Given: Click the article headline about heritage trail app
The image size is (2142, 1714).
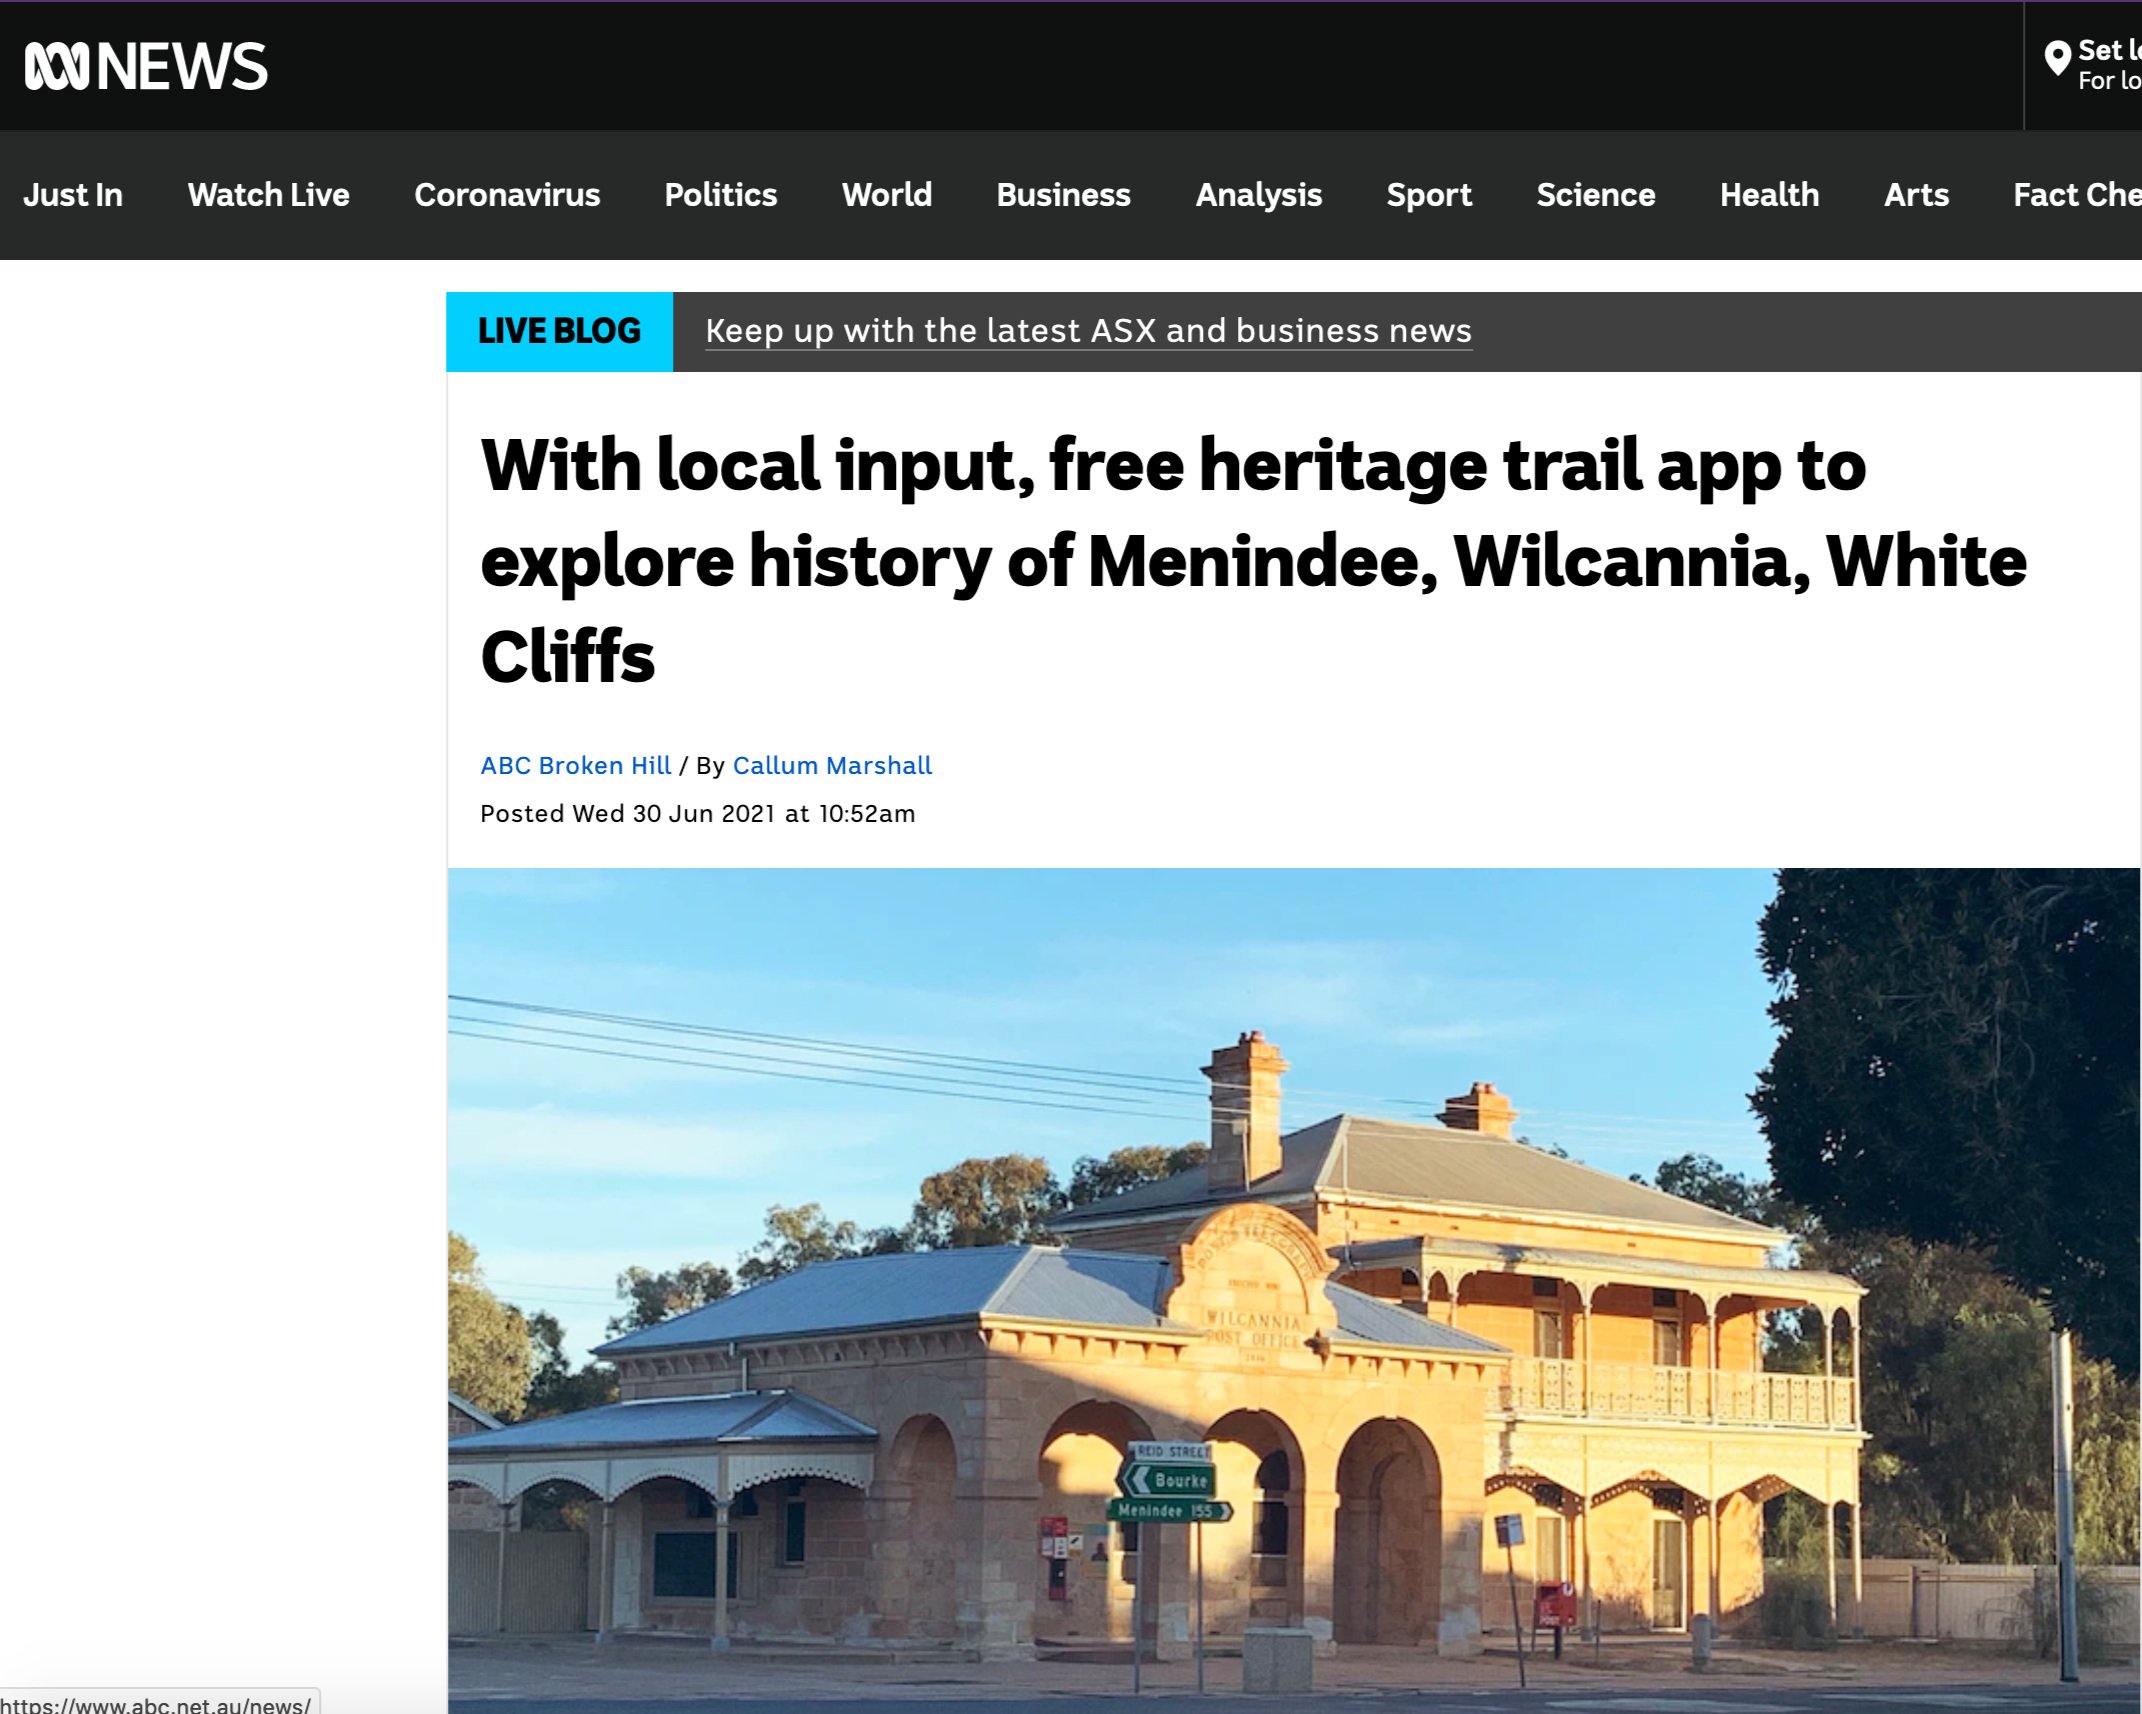Looking at the screenshot, I should pos(1254,560).
